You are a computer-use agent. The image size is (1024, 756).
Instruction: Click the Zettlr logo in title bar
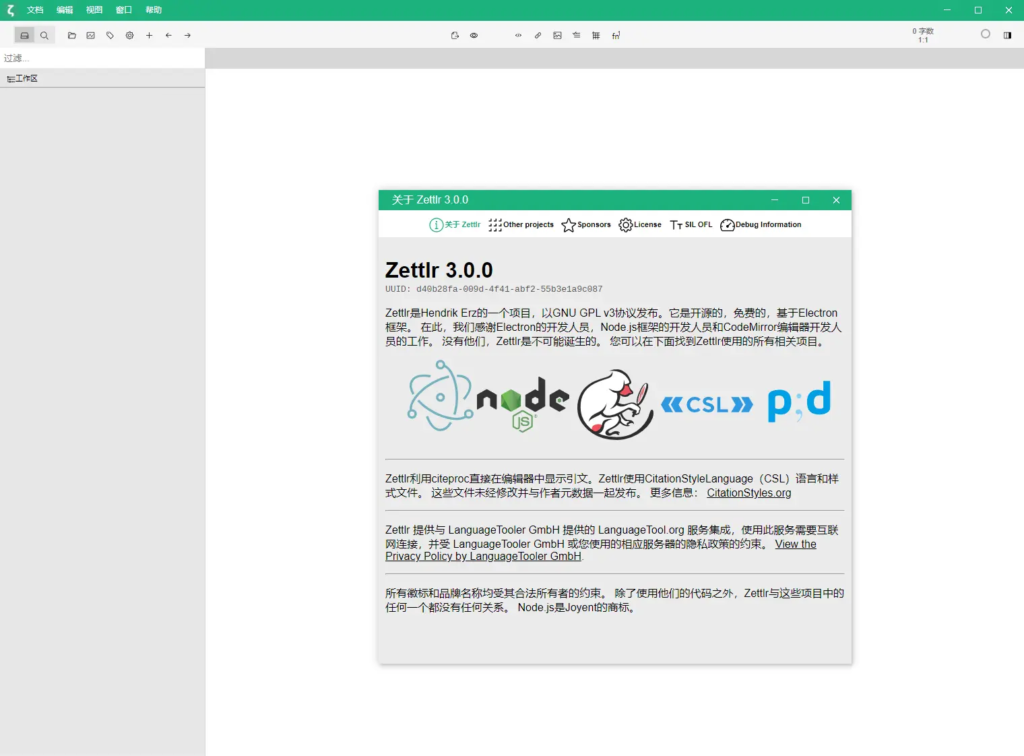(10, 10)
